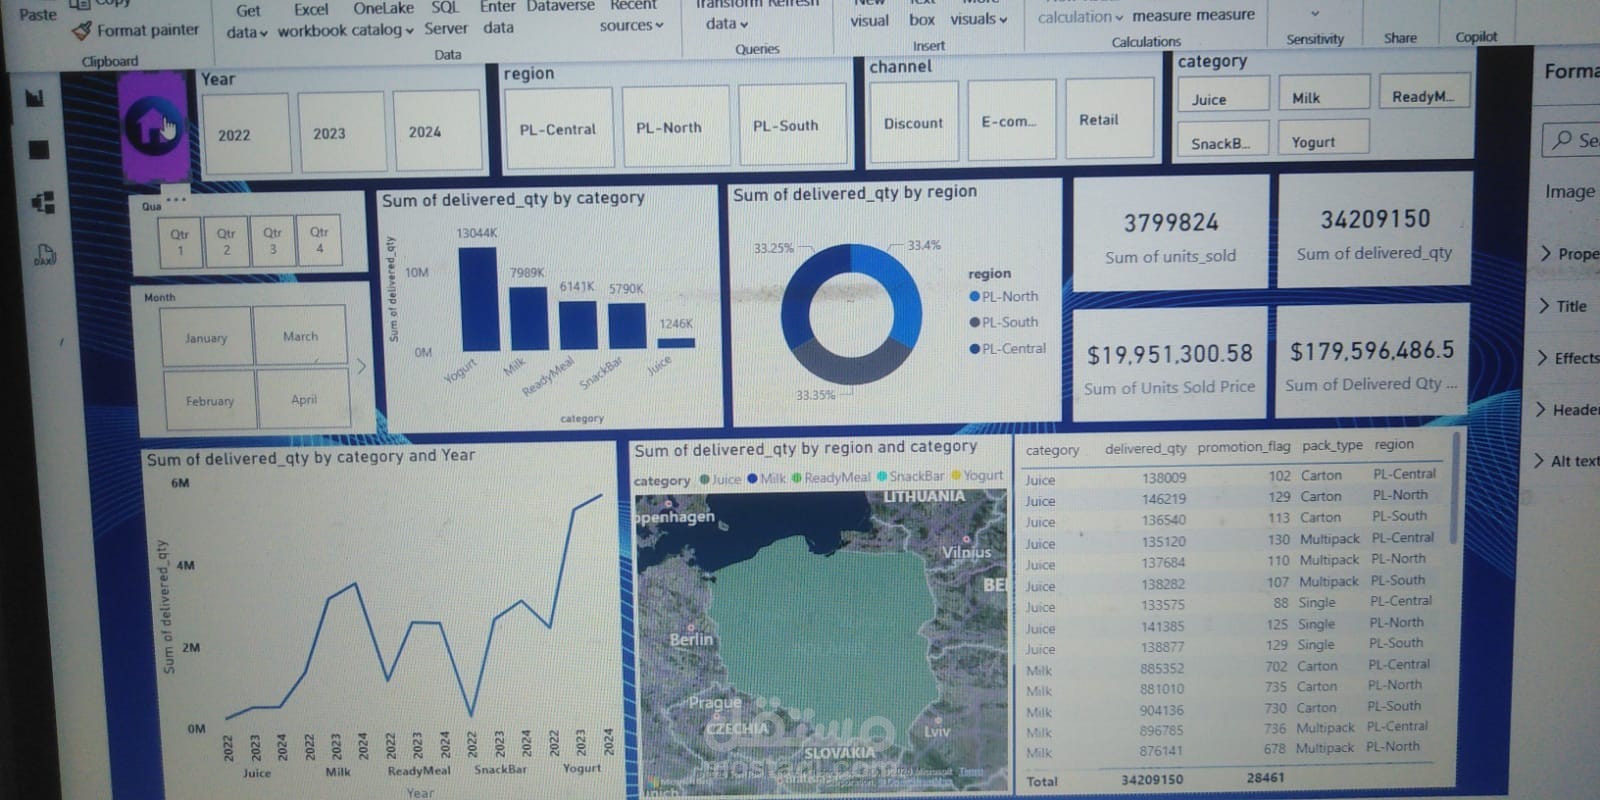Viewport: 1600px width, 800px height.
Task: Click Excel workbook data source
Action: [x=311, y=20]
